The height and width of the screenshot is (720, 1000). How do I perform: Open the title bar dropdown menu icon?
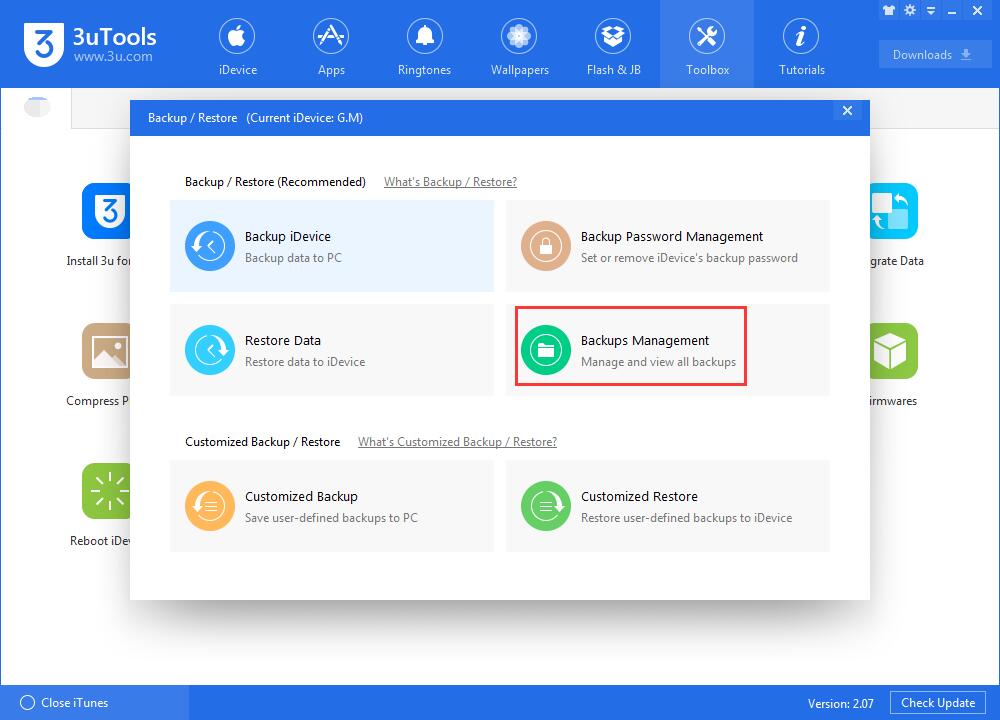(x=931, y=11)
